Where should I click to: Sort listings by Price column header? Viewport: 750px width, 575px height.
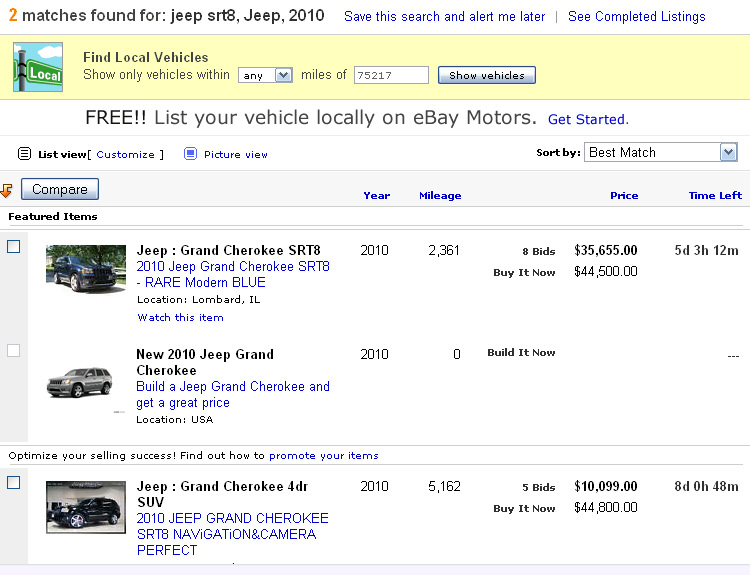pos(624,195)
